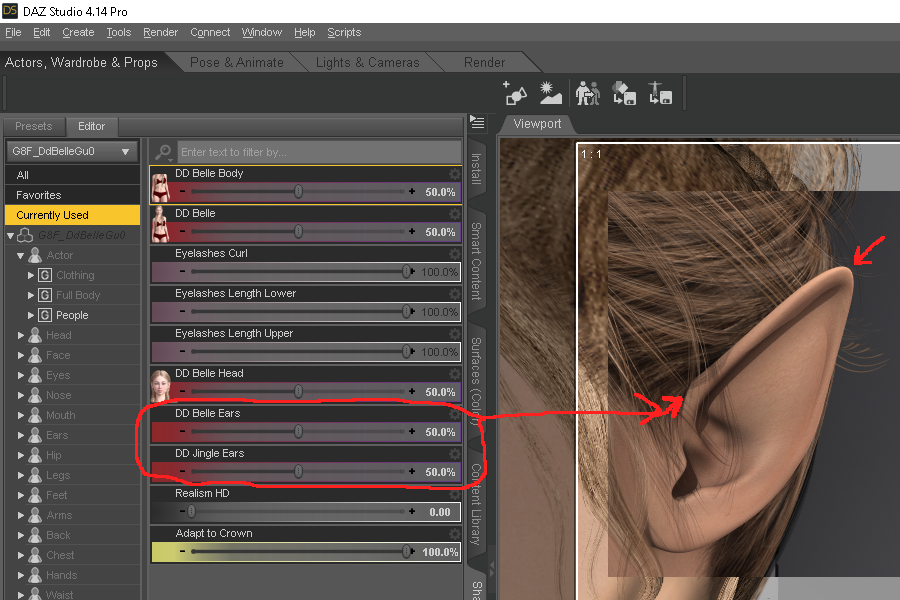This screenshot has width=900, height=600.
Task: Click the DD Belle Head face thumbnail
Action: click(x=161, y=385)
